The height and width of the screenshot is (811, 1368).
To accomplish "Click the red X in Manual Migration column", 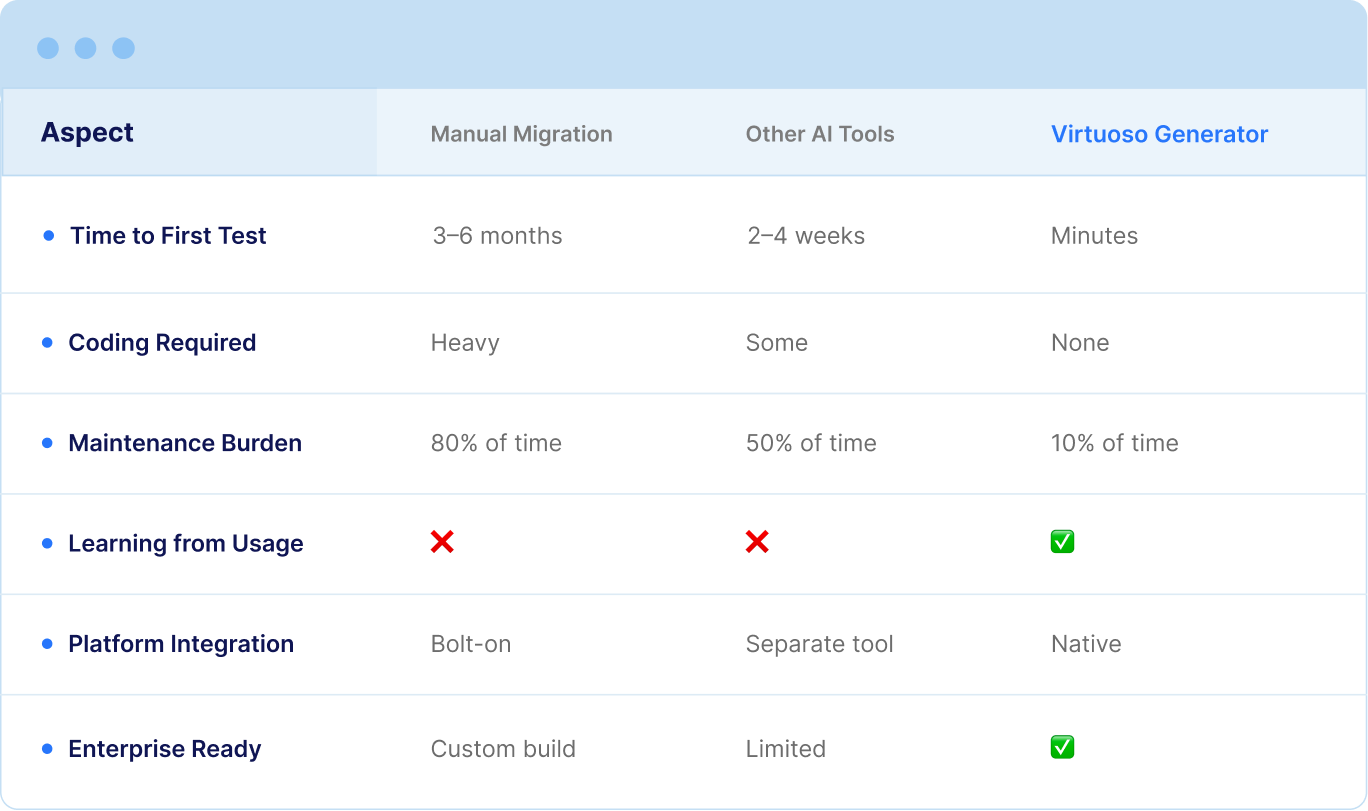I will (442, 542).
